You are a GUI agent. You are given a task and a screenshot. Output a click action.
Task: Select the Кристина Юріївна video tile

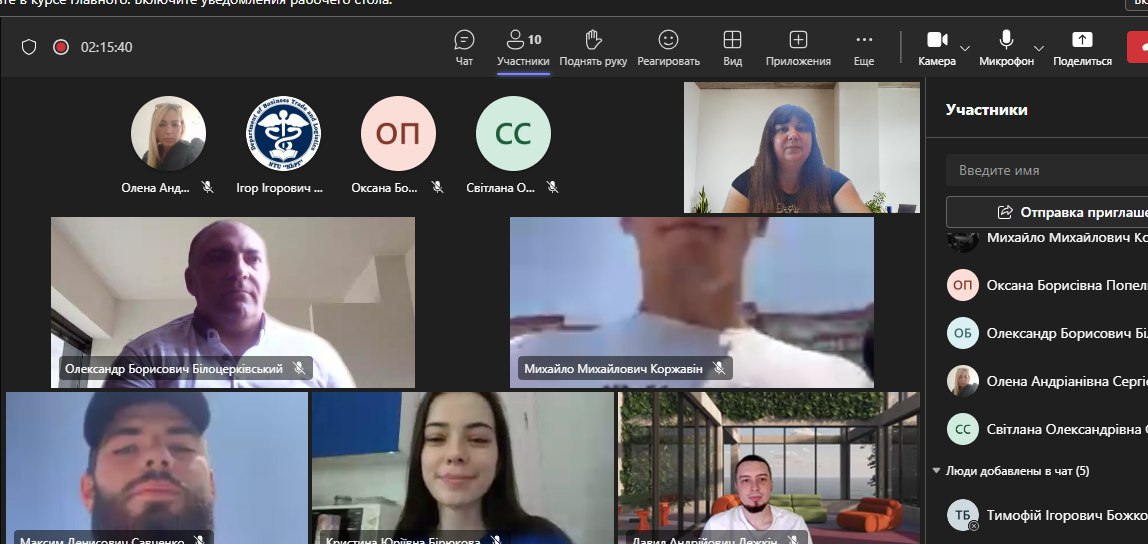tap(463, 468)
